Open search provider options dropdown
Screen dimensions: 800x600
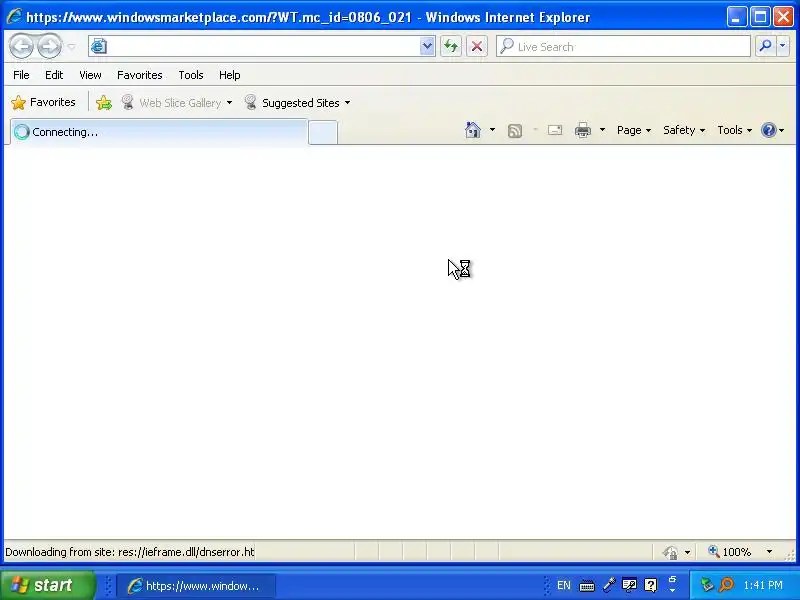(x=783, y=46)
